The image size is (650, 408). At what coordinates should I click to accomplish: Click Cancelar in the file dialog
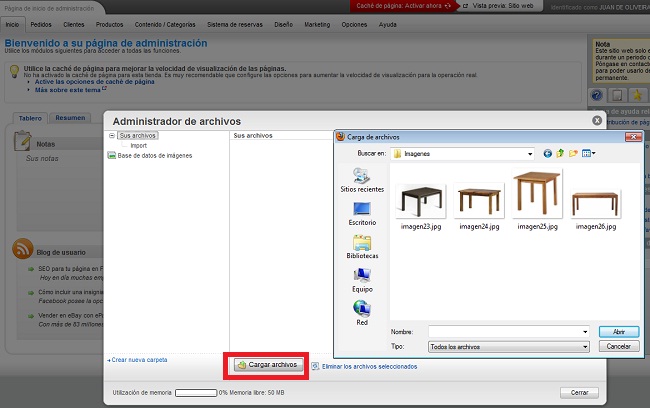click(x=619, y=346)
